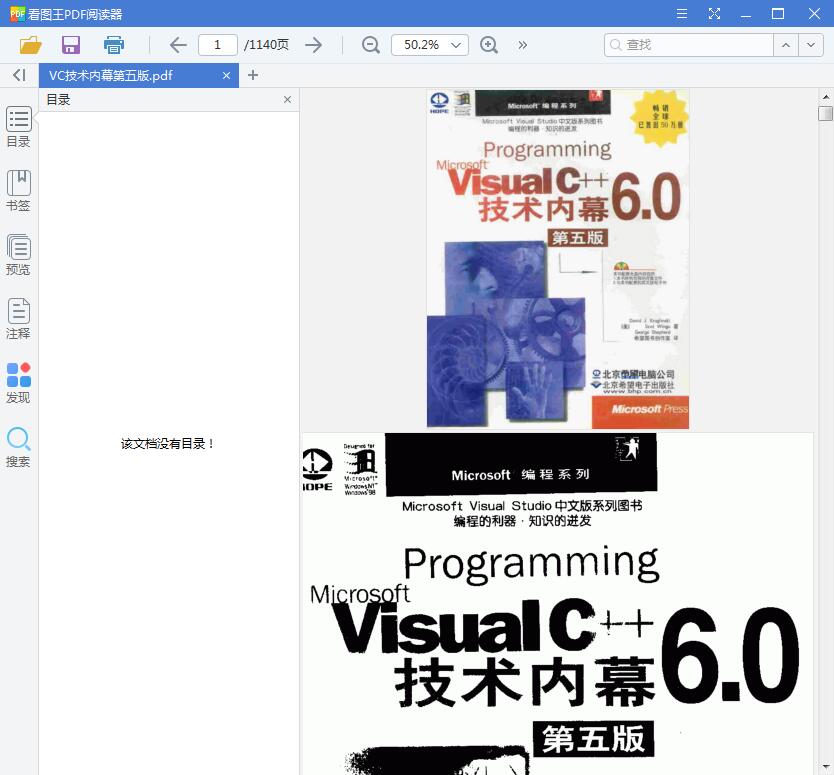834x775 pixels.
Task: Open the zoom level 50.2% dropdown
Action: [430, 45]
